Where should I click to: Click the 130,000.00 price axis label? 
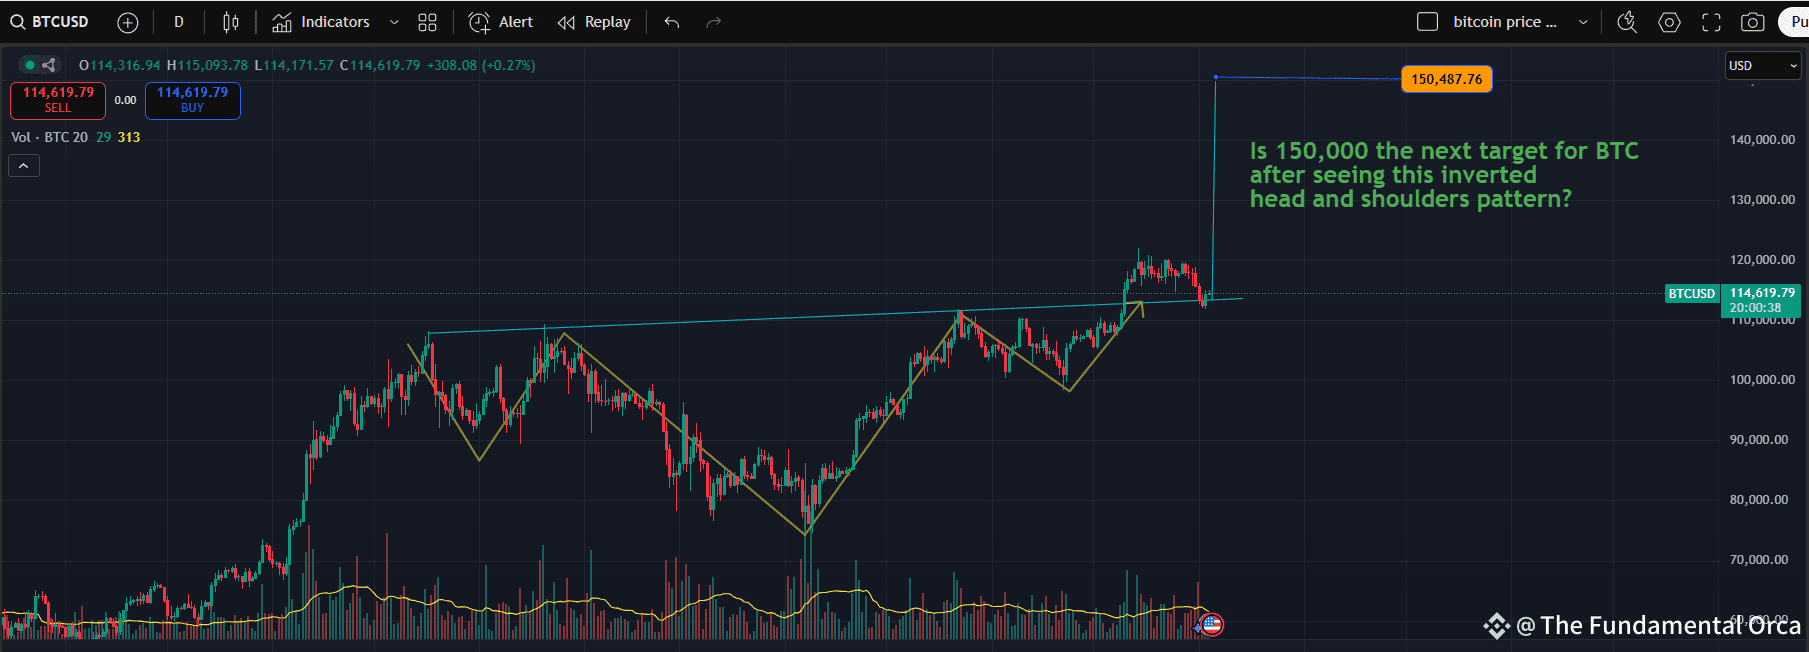click(x=1762, y=200)
